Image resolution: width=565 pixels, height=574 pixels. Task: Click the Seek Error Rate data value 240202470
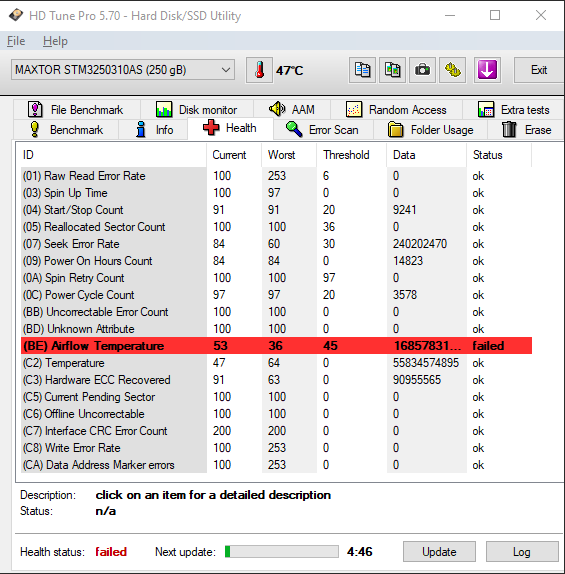click(420, 244)
